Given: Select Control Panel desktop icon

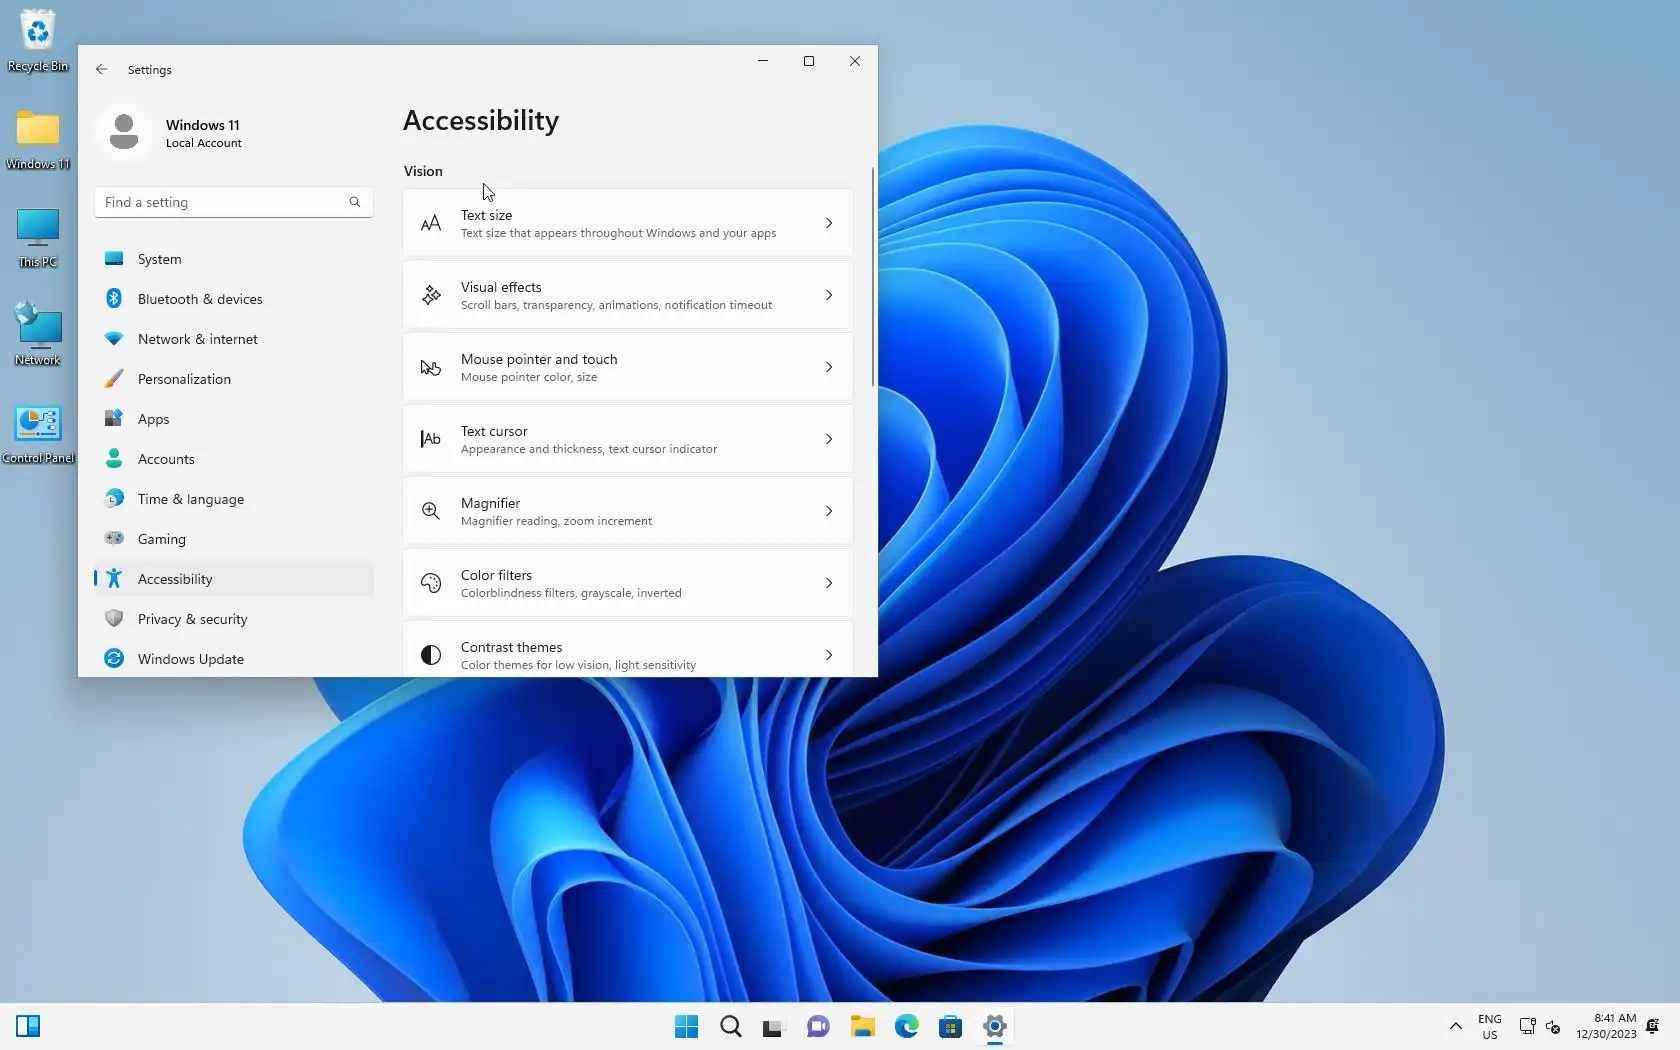Looking at the screenshot, I should click(38, 434).
